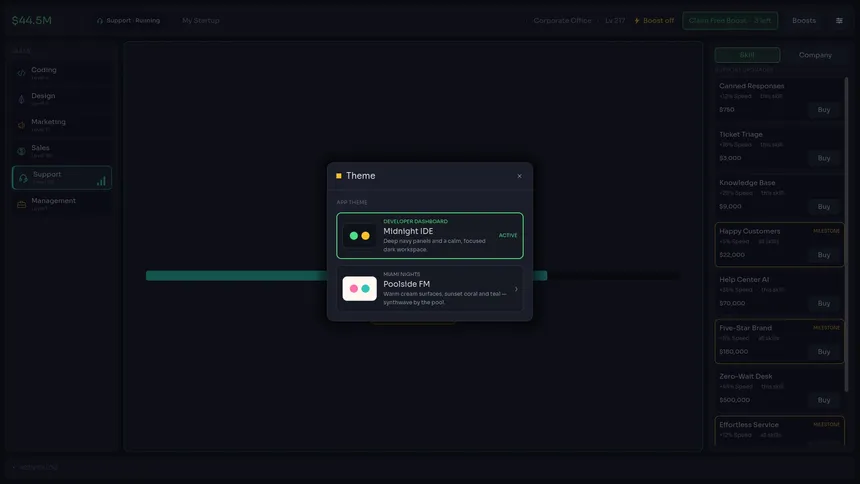The width and height of the screenshot is (860, 484).
Task: Select the Marketing skill row
Action: point(61,125)
